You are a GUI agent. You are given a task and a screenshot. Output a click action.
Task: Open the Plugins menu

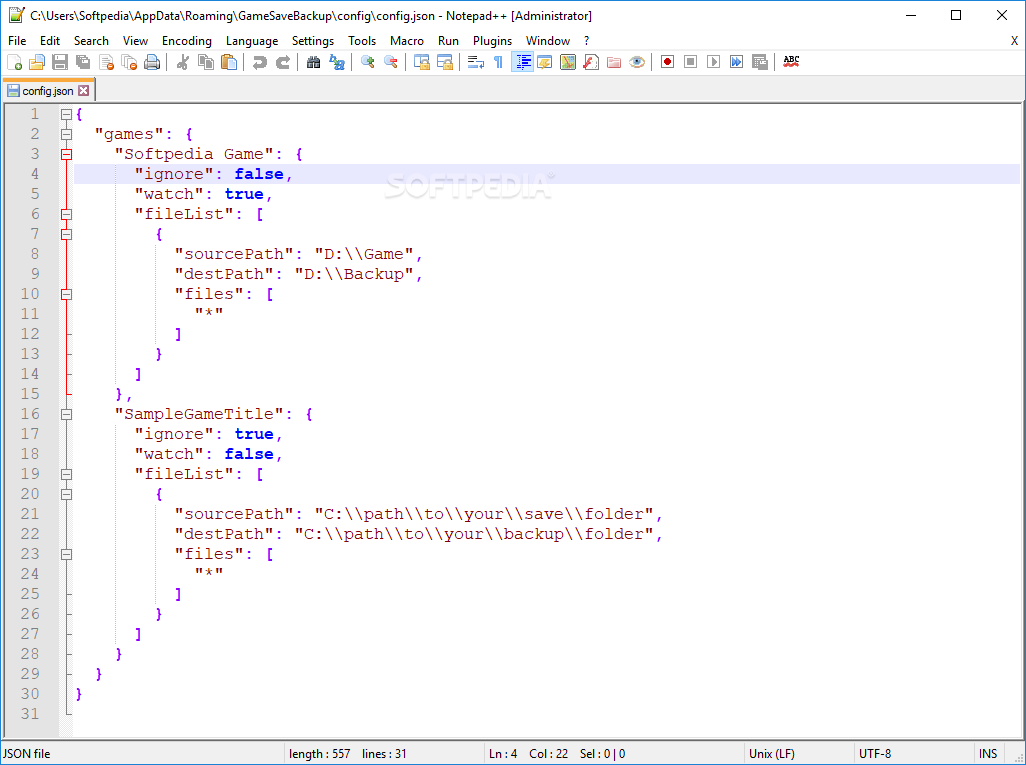point(492,41)
